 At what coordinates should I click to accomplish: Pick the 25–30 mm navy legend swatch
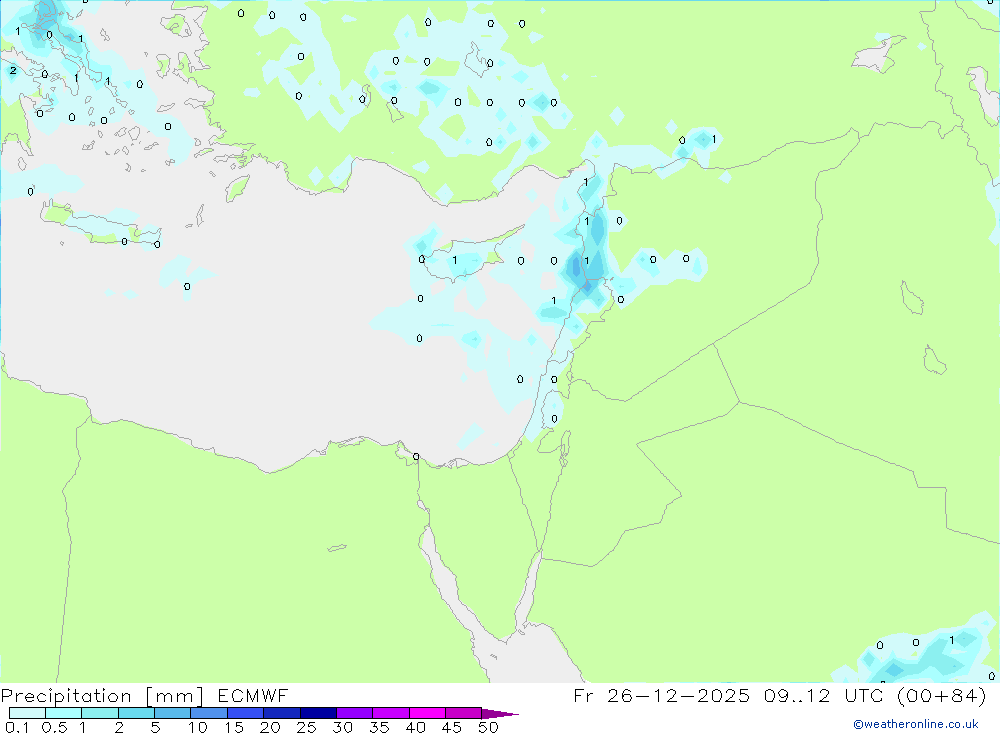[x=318, y=713]
